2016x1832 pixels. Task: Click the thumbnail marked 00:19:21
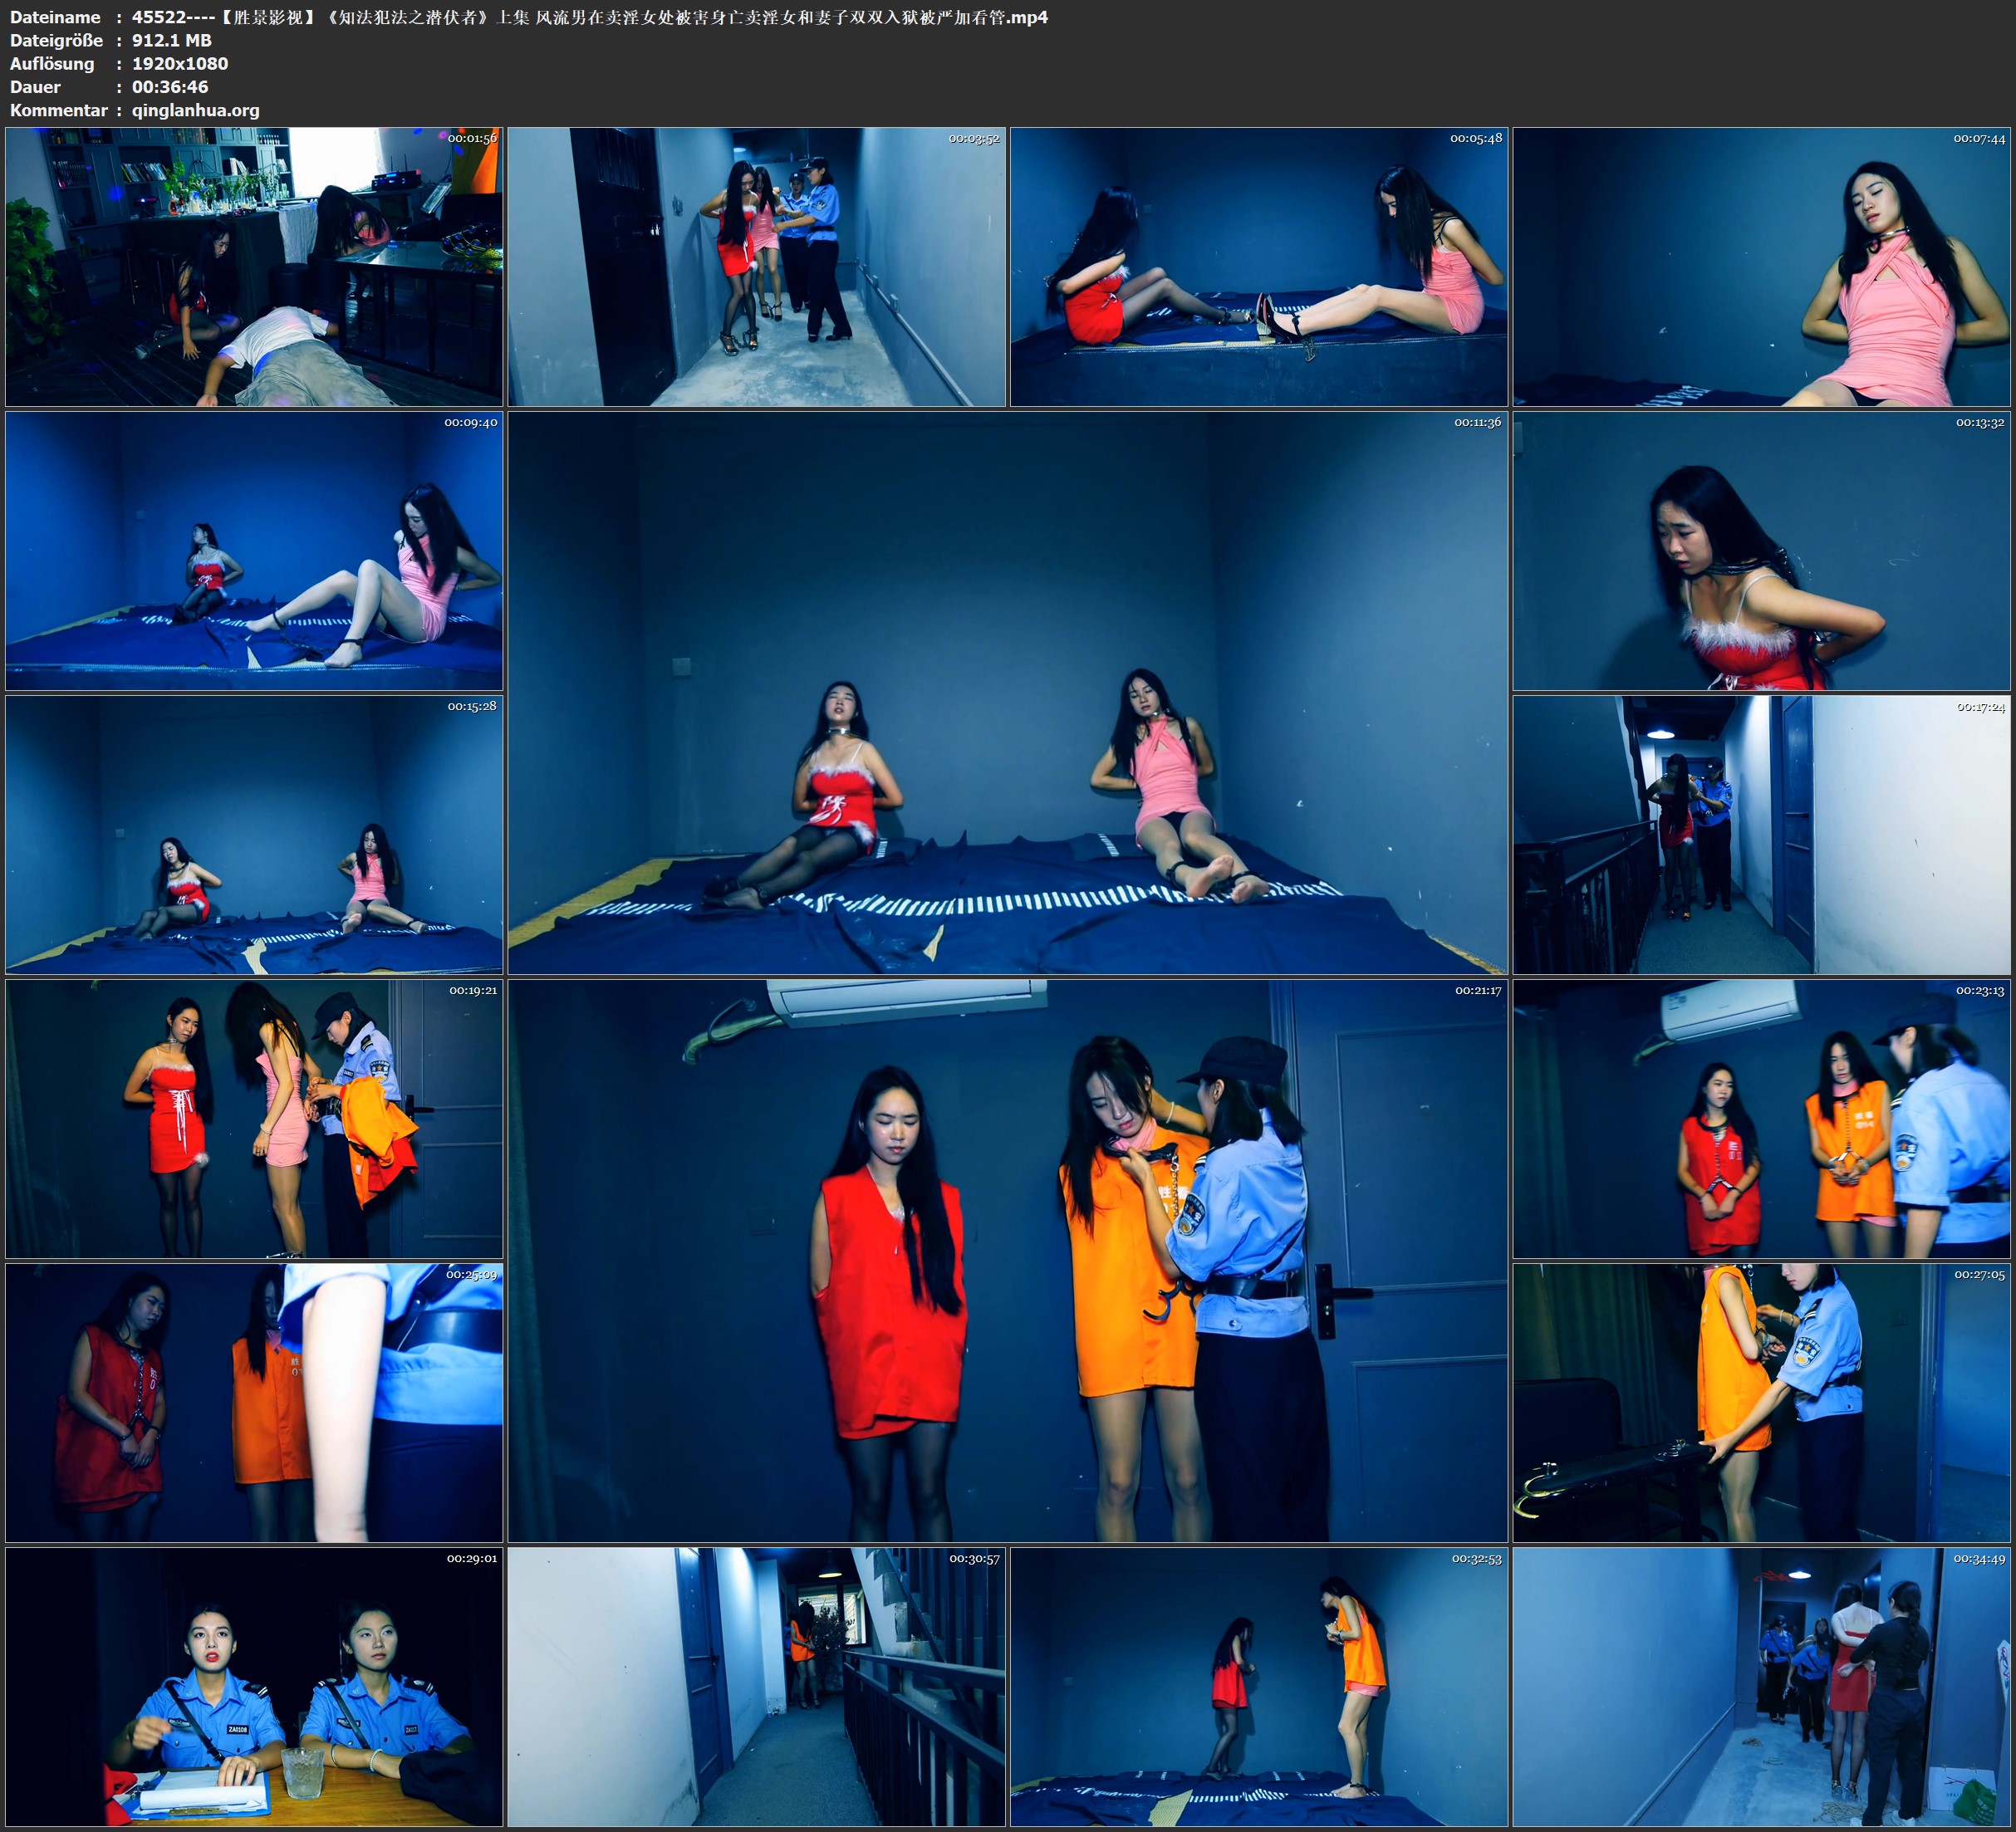[x=254, y=1118]
